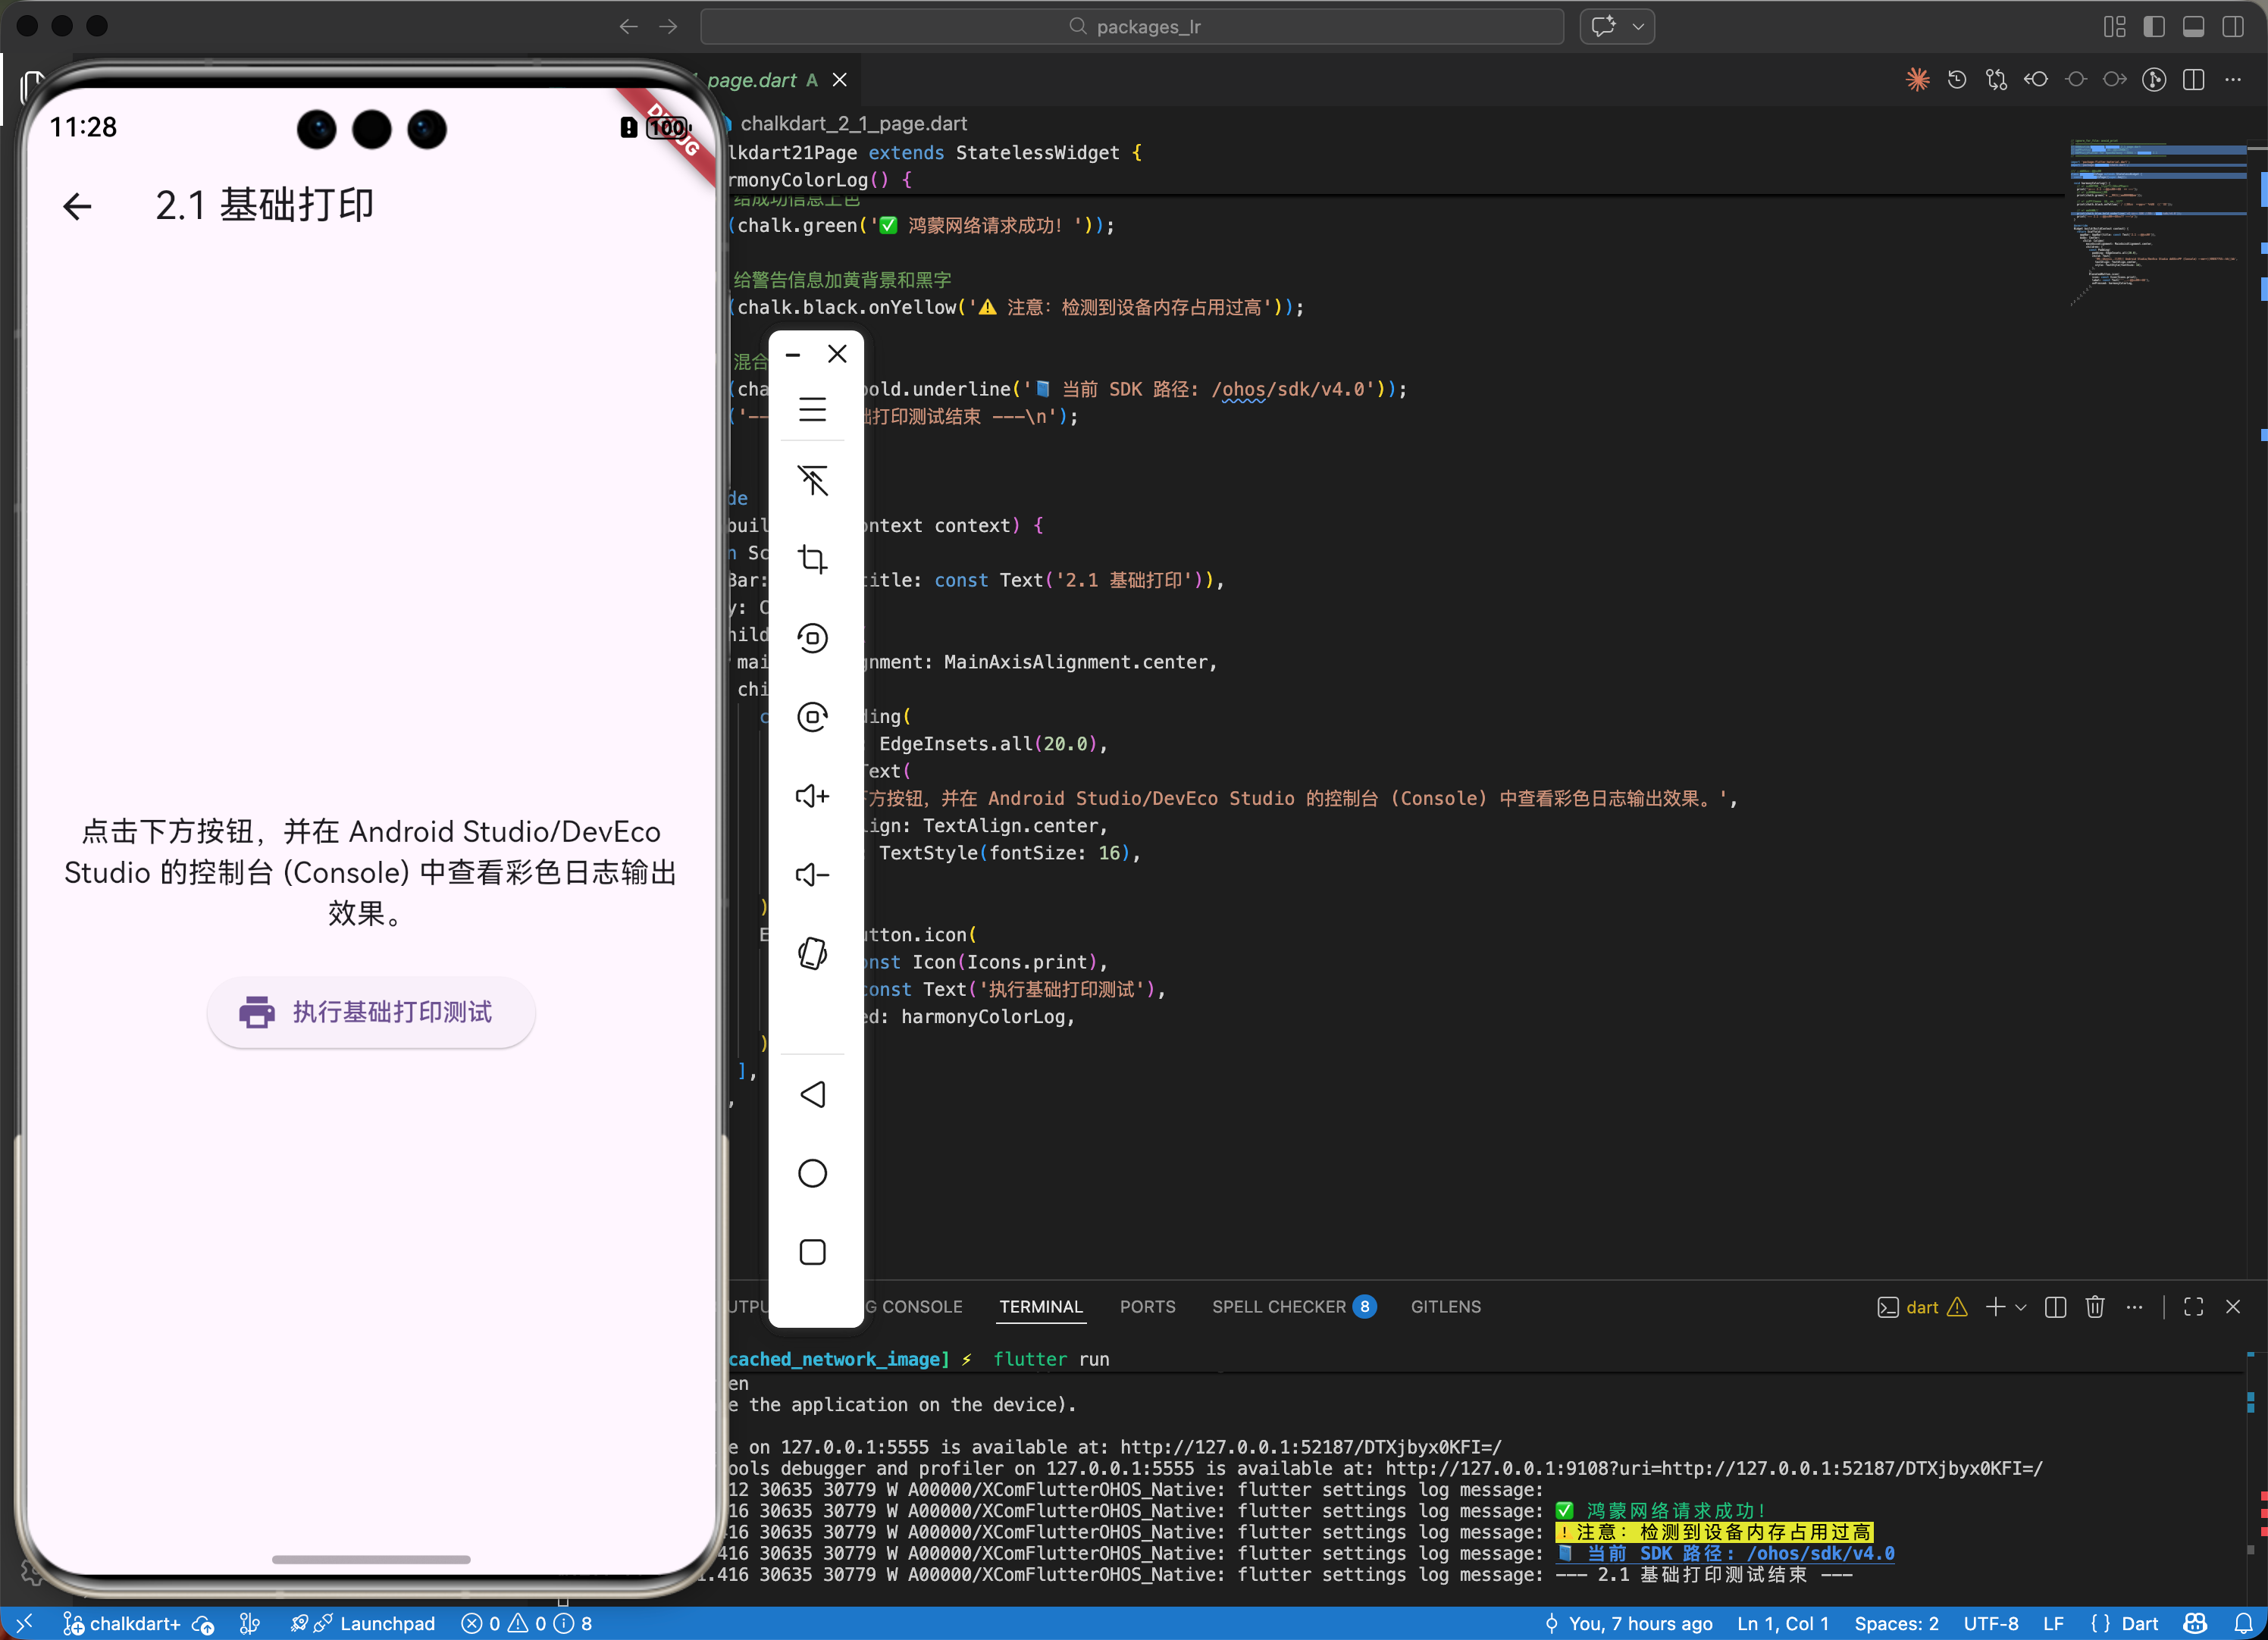Click the packages_lr search field
This screenshot has width=2268, height=1640.
pyautogui.click(x=1132, y=27)
